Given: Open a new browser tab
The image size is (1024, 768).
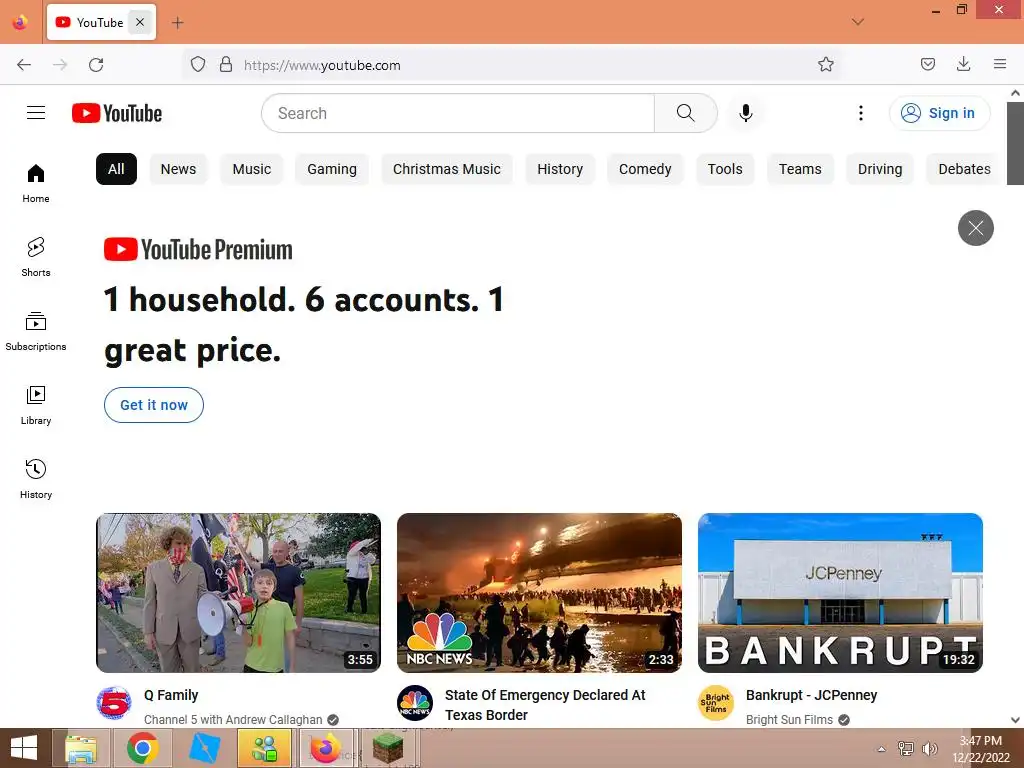Looking at the screenshot, I should tap(178, 23).
